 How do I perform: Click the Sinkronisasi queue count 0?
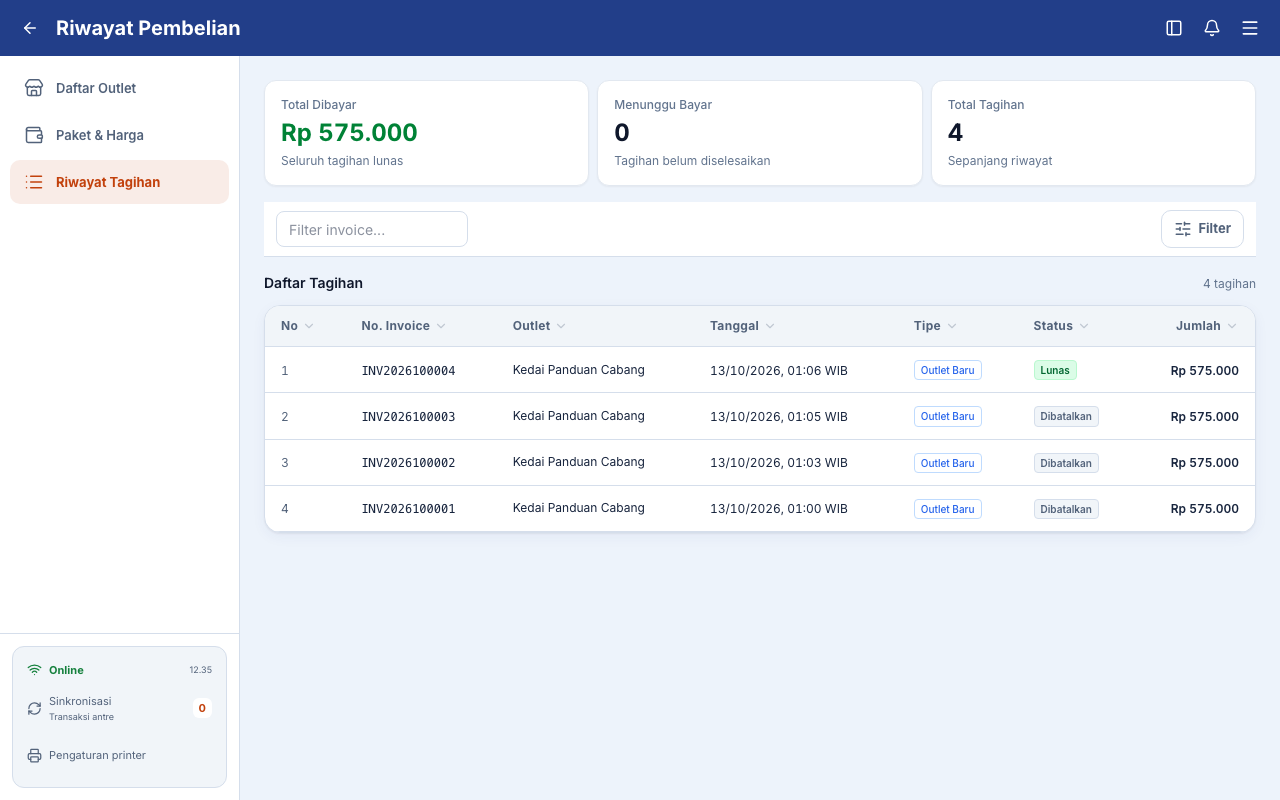[x=202, y=708]
